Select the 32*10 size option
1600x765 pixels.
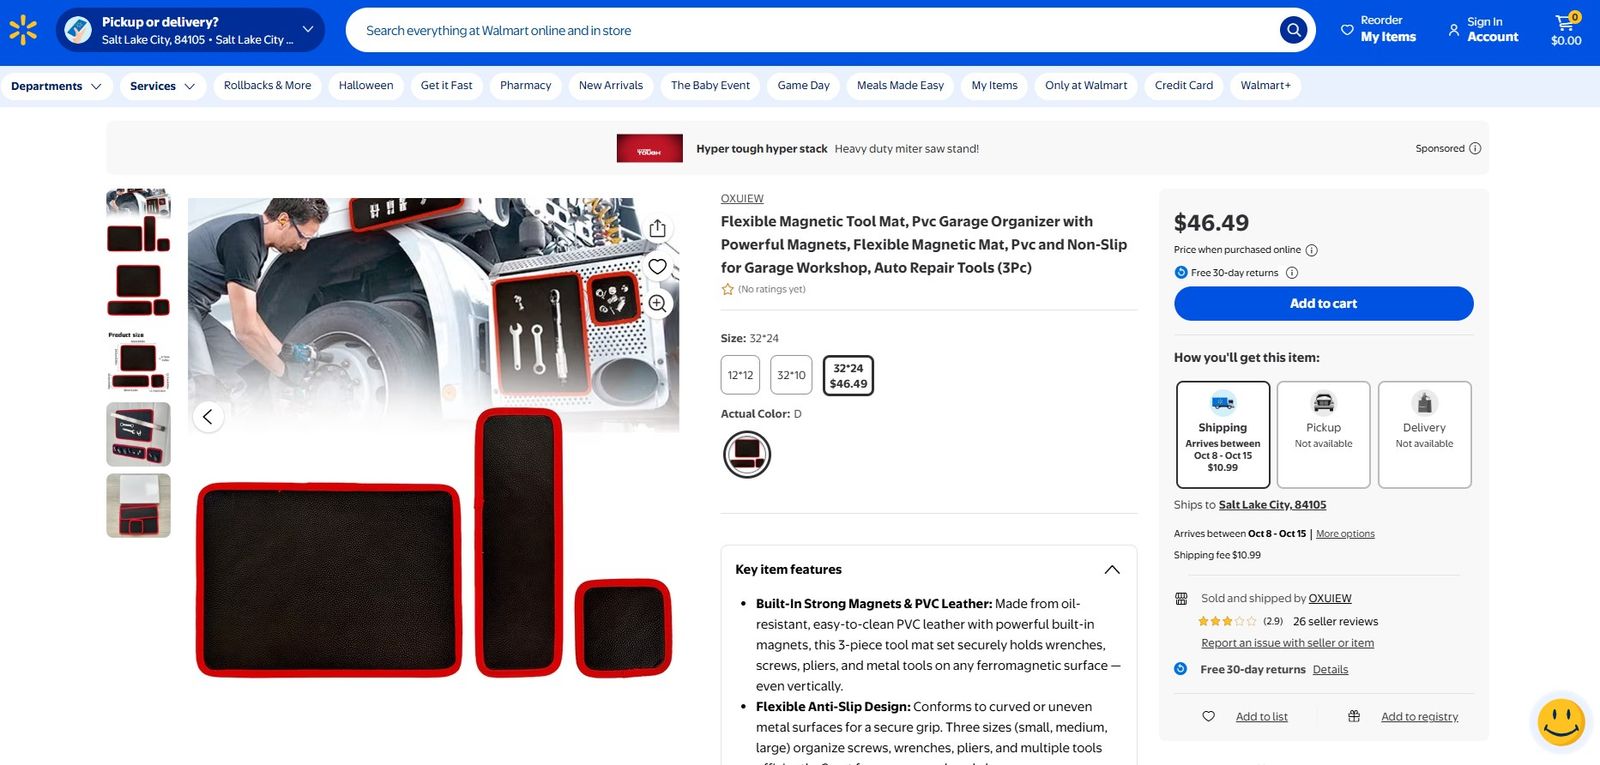791,375
